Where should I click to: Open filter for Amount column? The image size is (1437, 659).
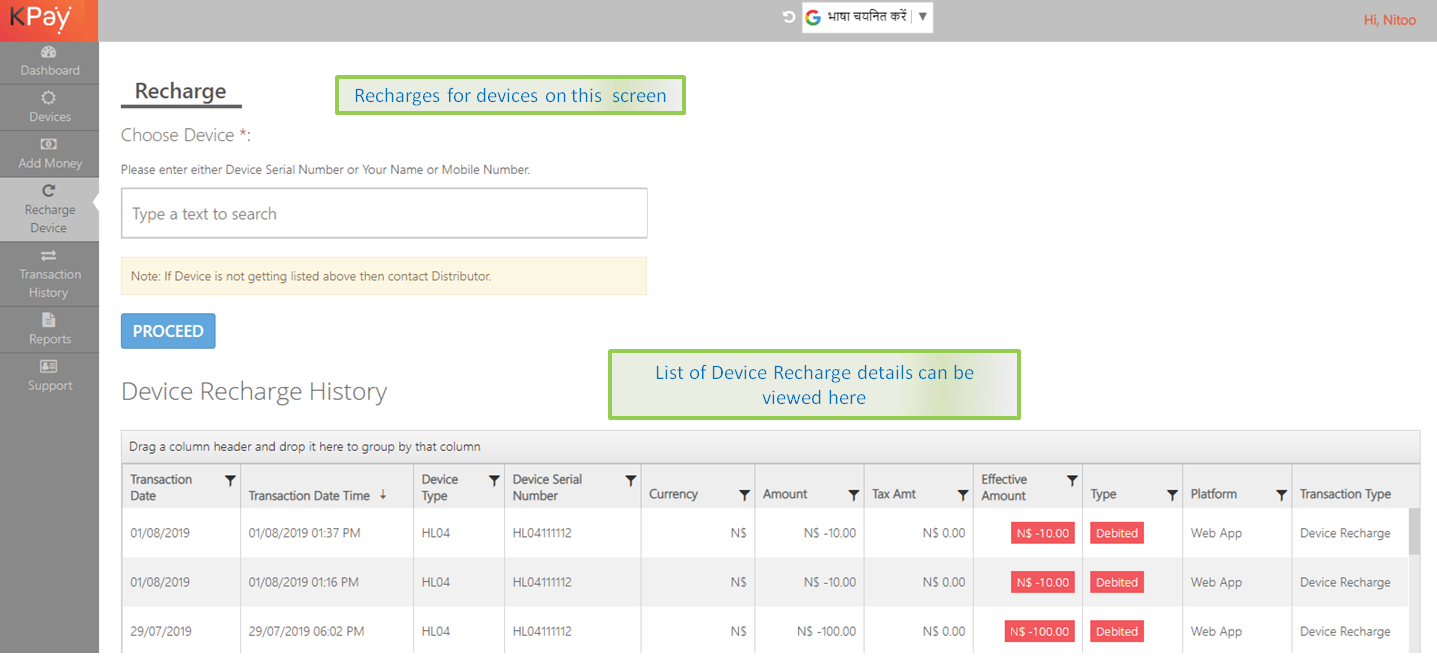853,495
